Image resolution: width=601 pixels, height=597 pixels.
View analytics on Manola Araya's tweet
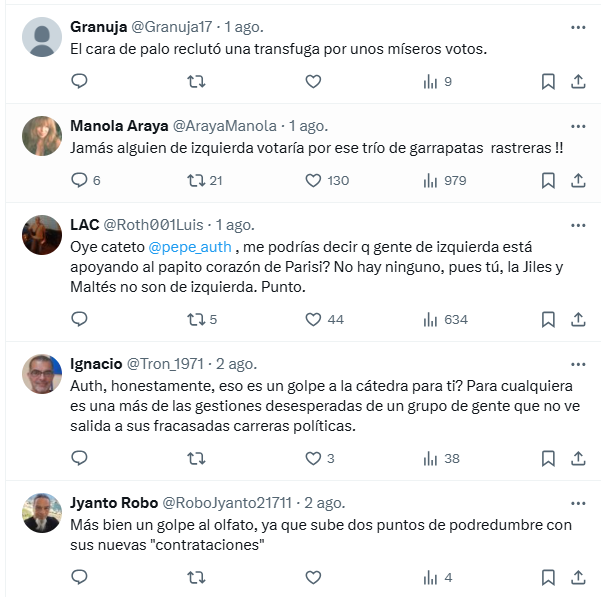(431, 180)
